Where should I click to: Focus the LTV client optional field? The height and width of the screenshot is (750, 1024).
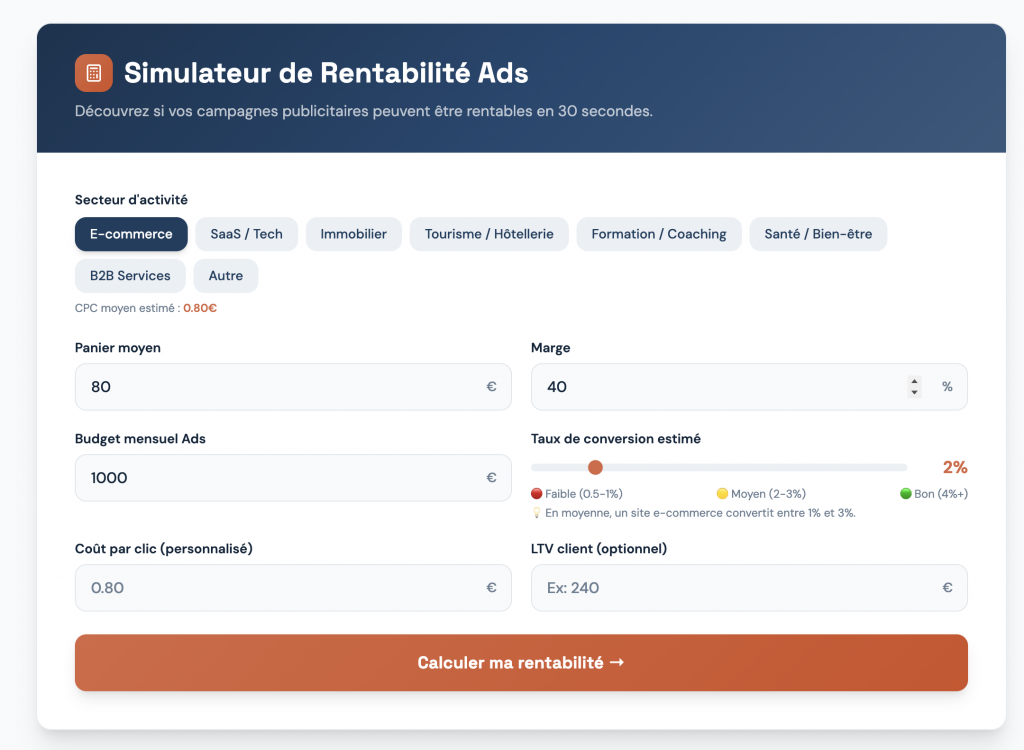pyautogui.click(x=735, y=588)
